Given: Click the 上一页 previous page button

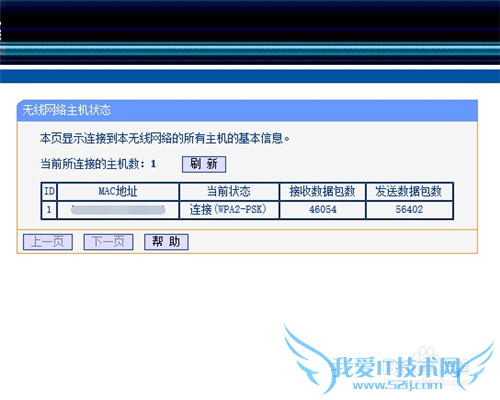Looking at the screenshot, I should (x=48, y=242).
